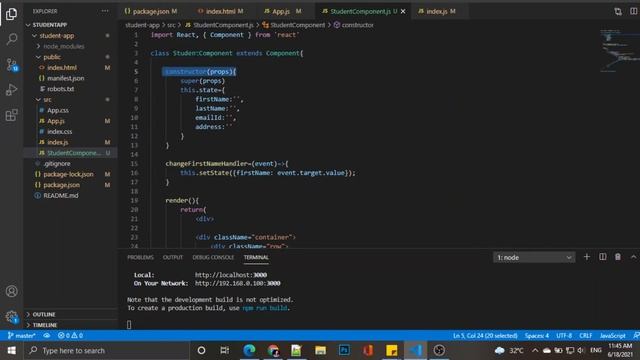Create a new terminal with plus icon
This screenshot has height=360, width=640.
tap(587, 257)
